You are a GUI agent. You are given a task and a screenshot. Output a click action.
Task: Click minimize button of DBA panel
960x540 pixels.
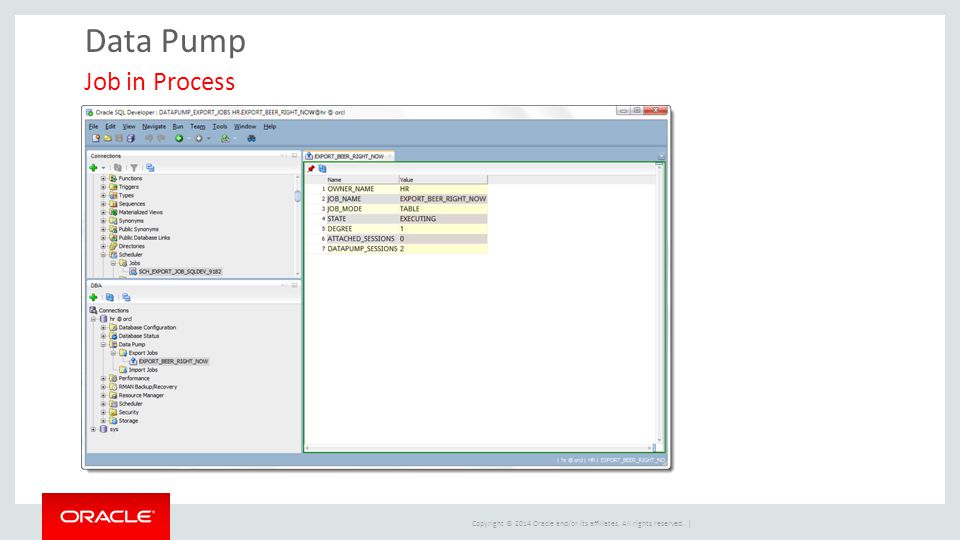294,285
